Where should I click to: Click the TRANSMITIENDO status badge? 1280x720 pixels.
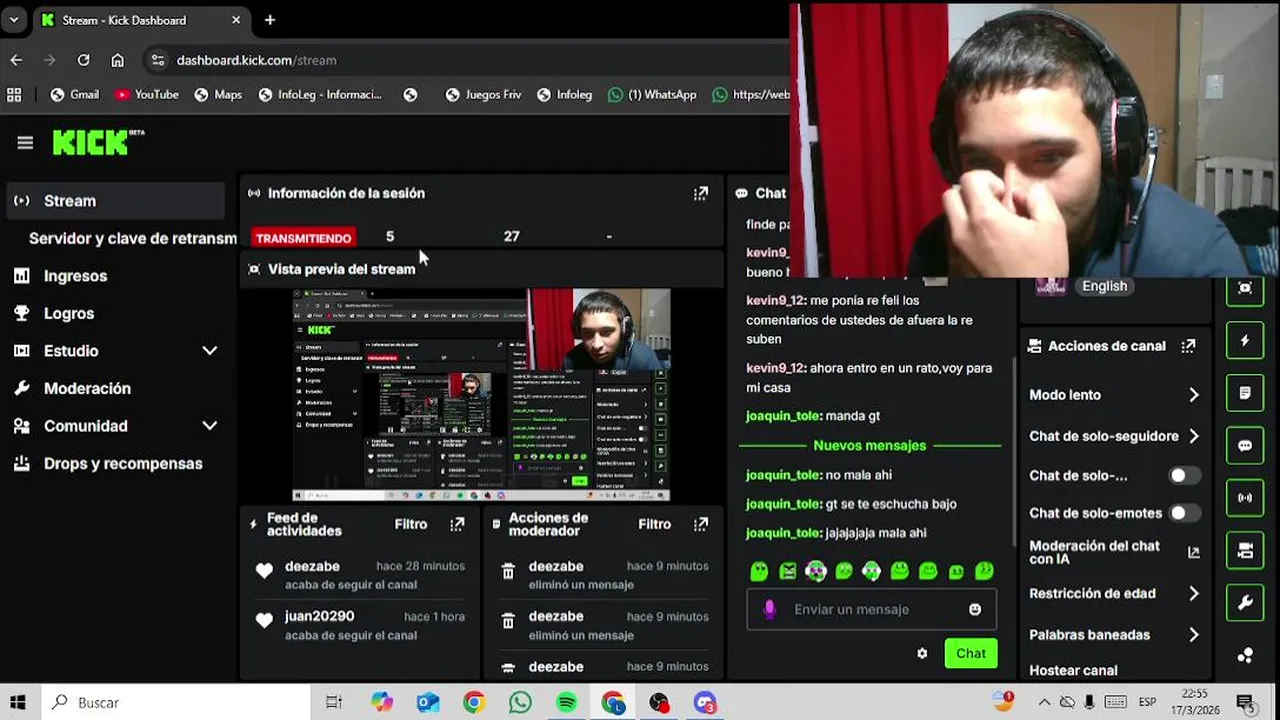pos(303,238)
